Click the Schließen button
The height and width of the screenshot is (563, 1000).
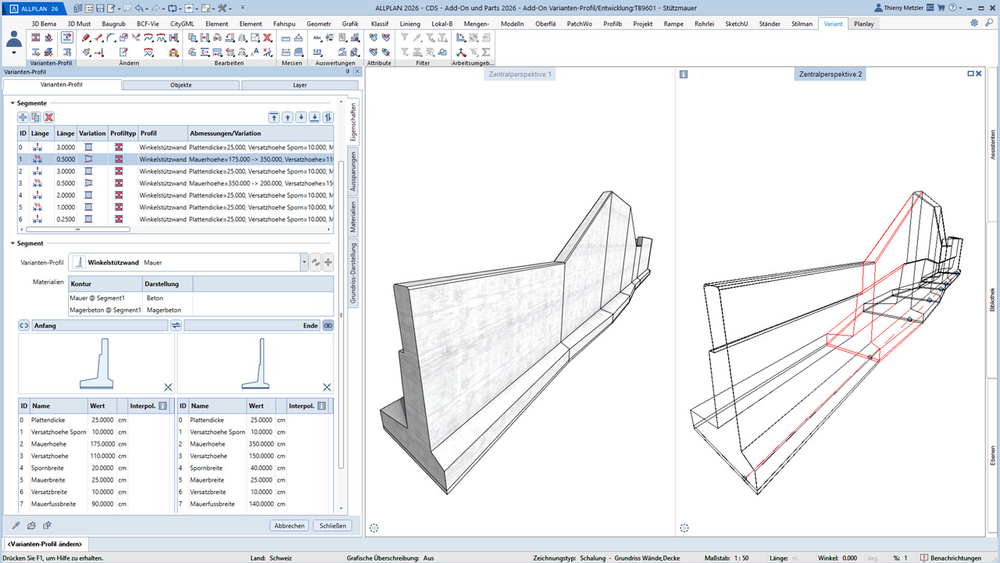tap(332, 525)
